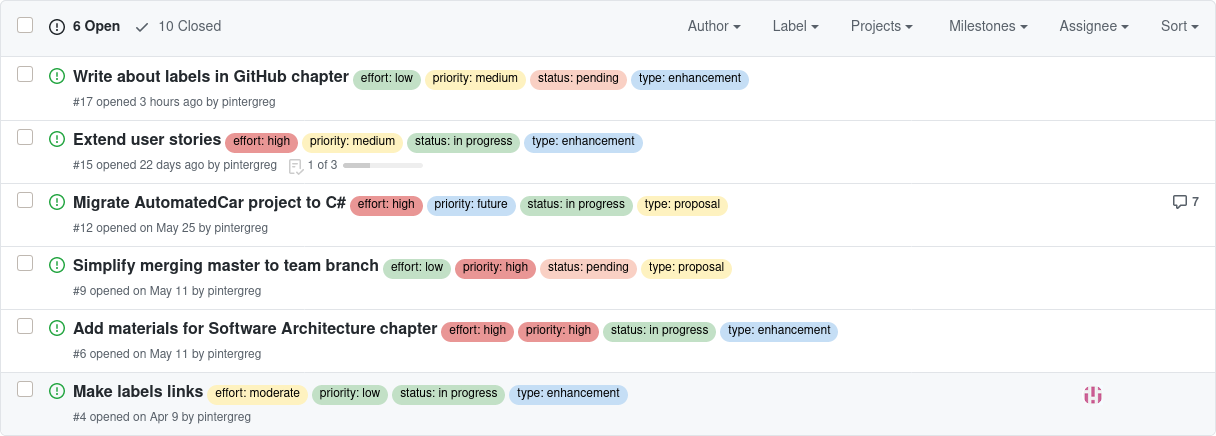Open the Author filter dropdown
Image resolution: width=1216 pixels, height=436 pixels.
tap(714, 26)
